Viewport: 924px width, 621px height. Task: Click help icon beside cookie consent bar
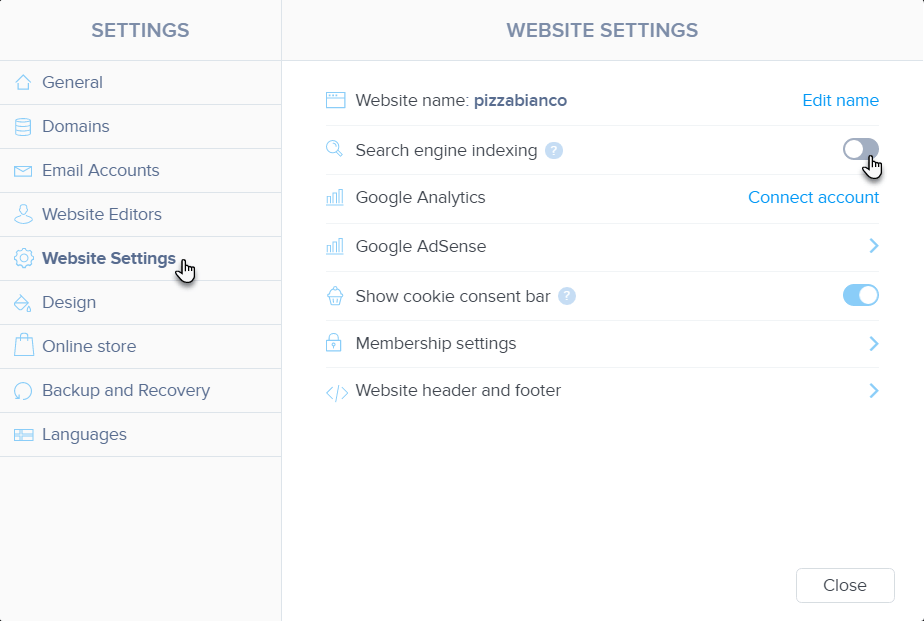[x=567, y=296]
